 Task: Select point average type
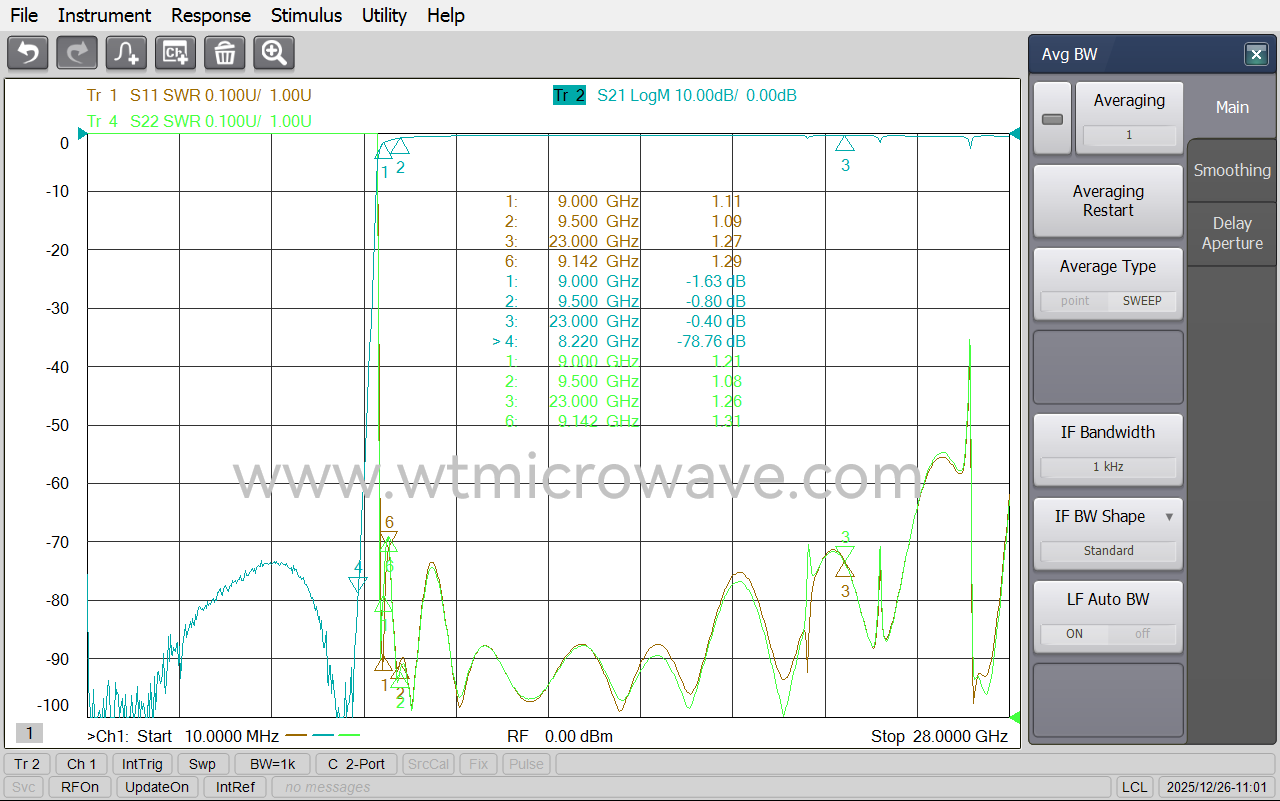pyautogui.click(x=1075, y=301)
